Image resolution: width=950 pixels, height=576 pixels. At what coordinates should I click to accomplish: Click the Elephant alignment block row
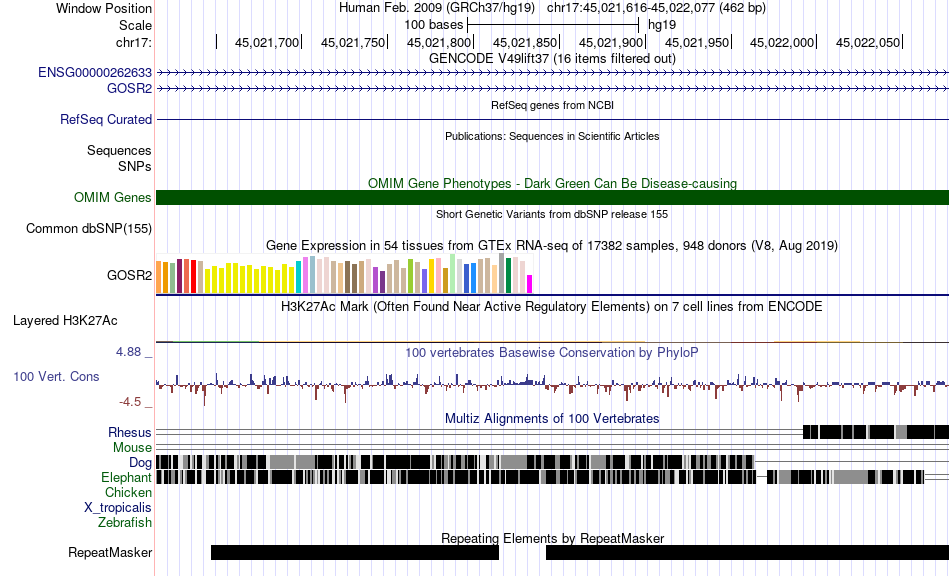click(540, 477)
